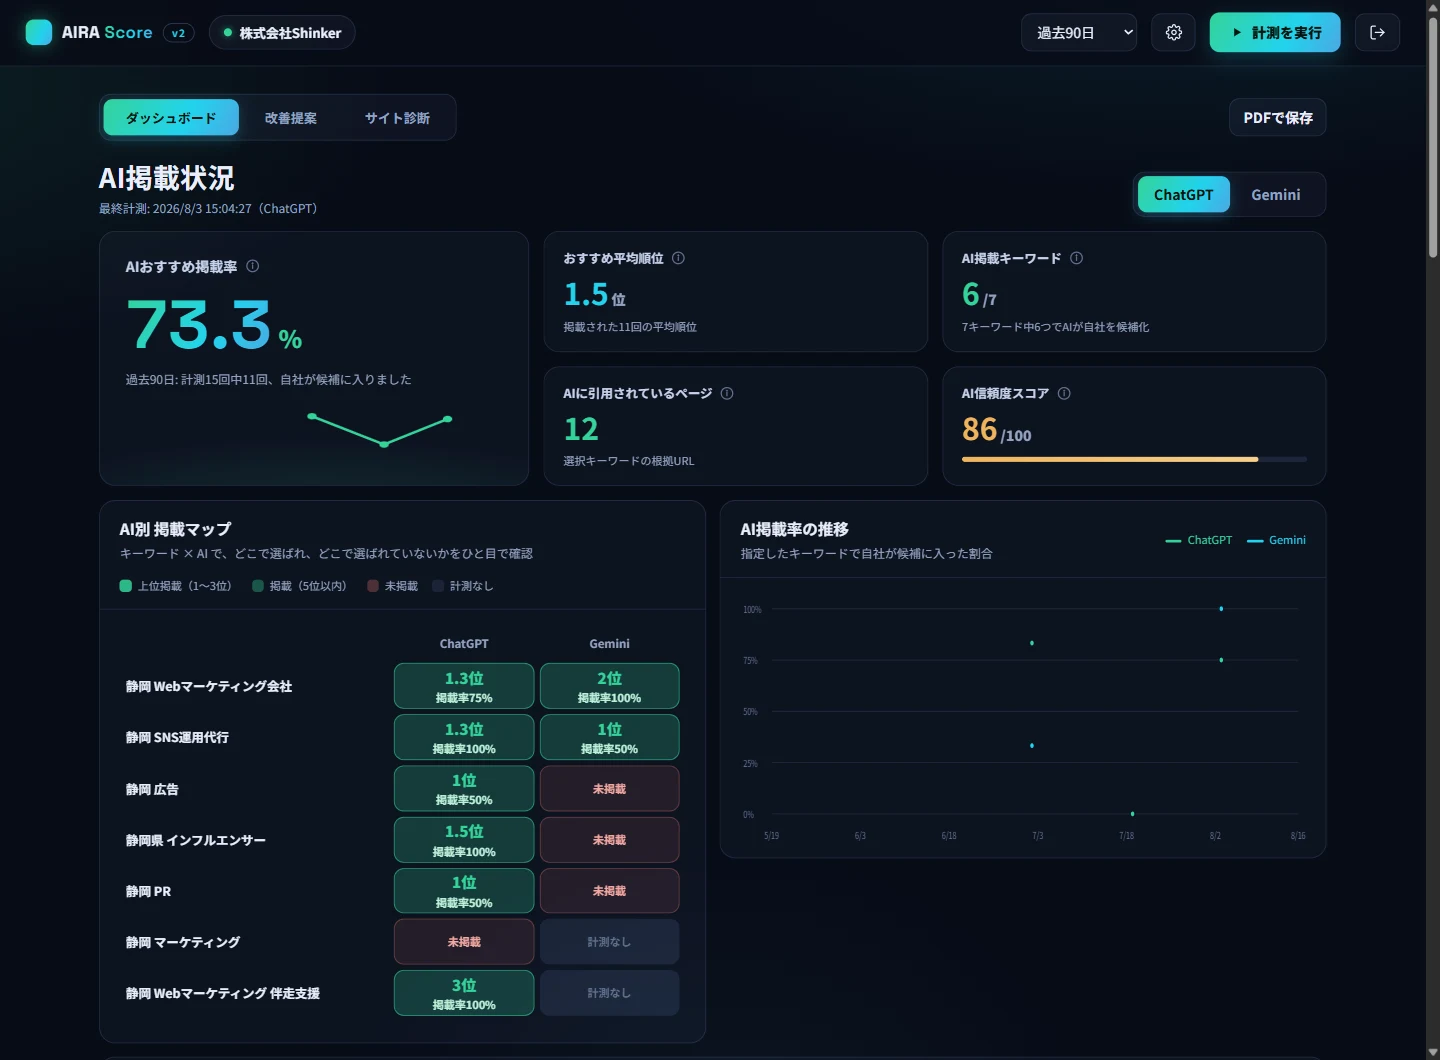This screenshot has width=1440, height=1060.
Task: Open Gemini 計測なし cell for 静岡 マーケティング
Action: pyautogui.click(x=610, y=942)
